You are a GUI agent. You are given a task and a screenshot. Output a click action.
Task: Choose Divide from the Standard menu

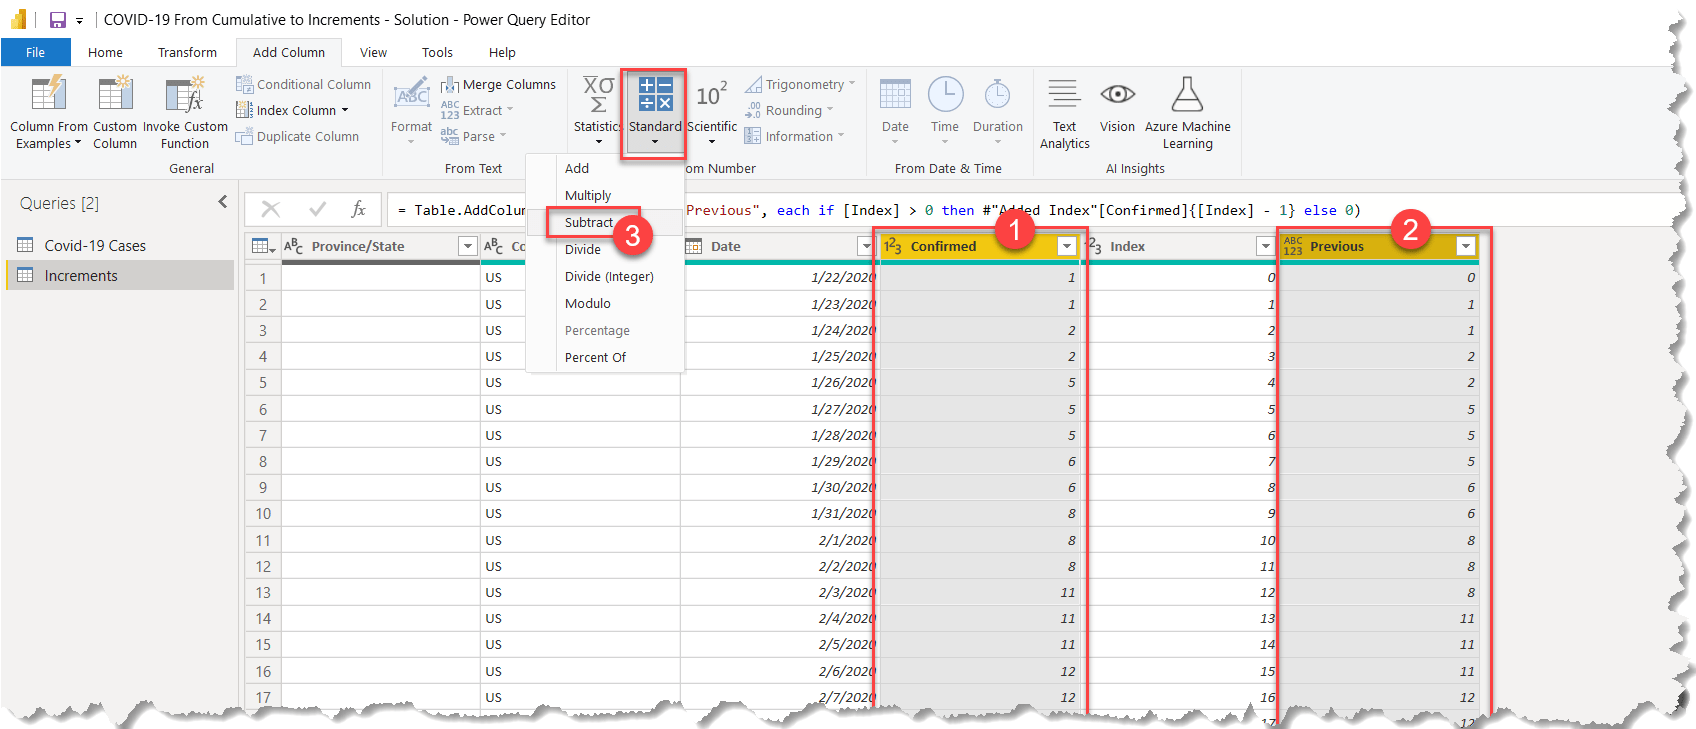[605, 250]
